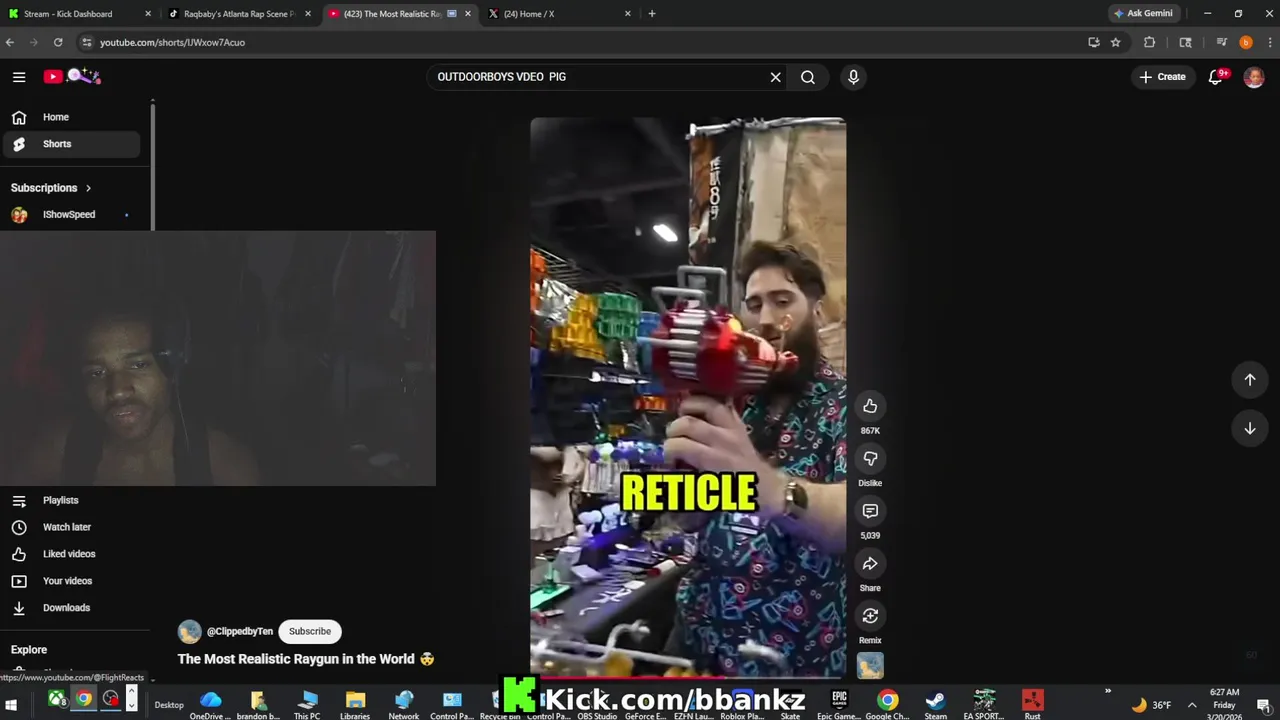Select Shorts in the sidebar

pos(70,144)
